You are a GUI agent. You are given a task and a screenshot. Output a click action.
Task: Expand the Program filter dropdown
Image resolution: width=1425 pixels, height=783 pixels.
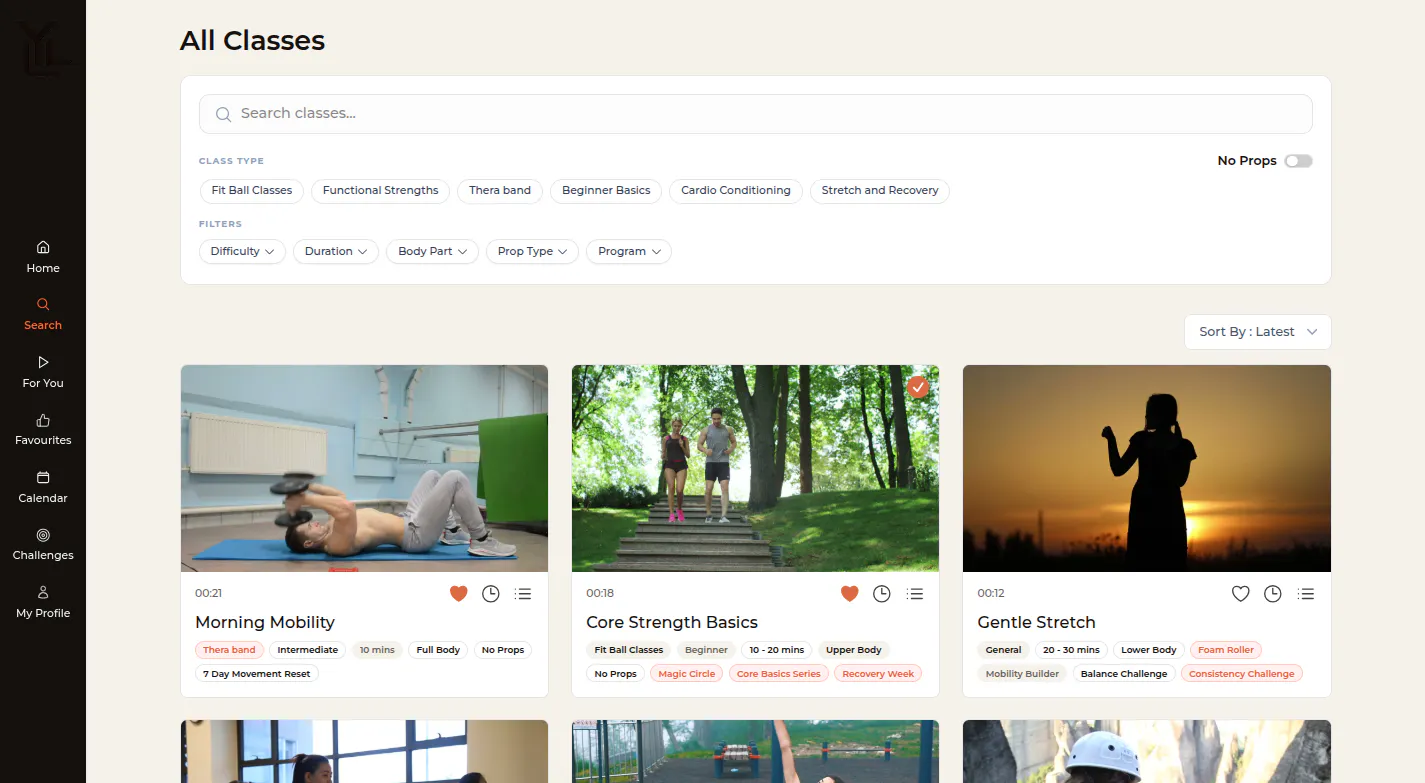pos(629,251)
